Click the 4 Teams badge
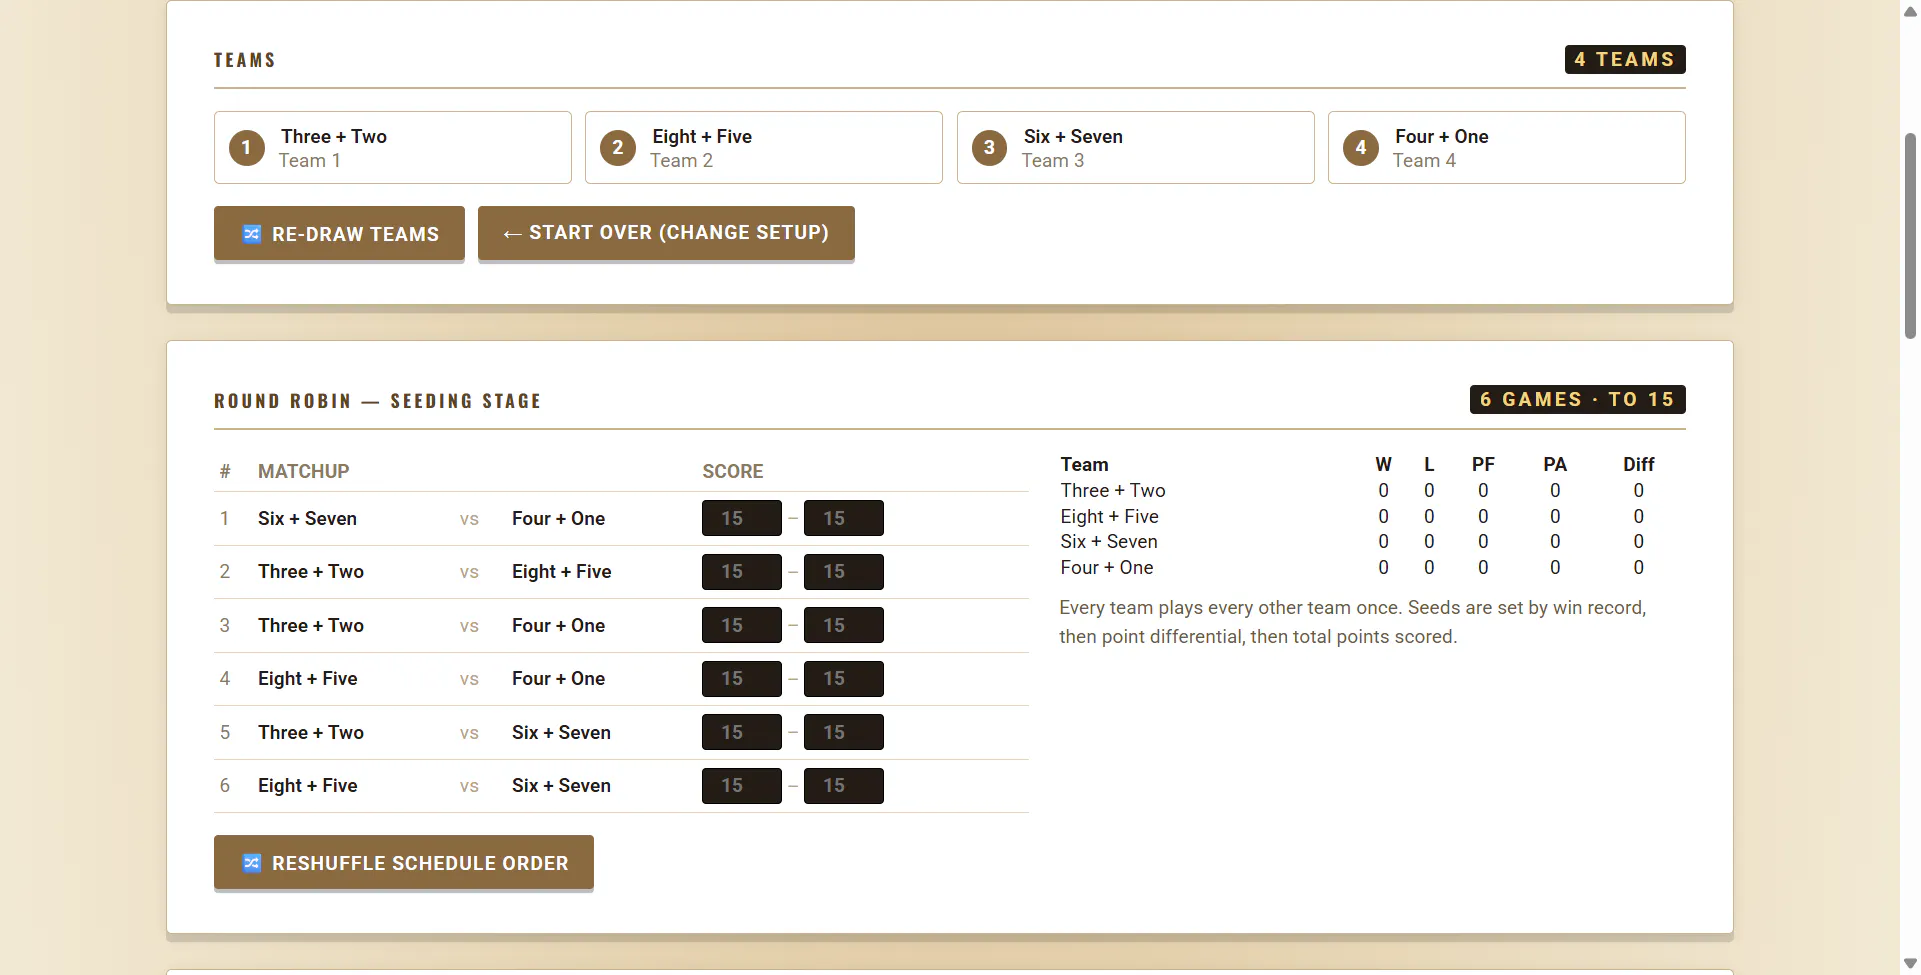1921x975 pixels. click(x=1625, y=60)
